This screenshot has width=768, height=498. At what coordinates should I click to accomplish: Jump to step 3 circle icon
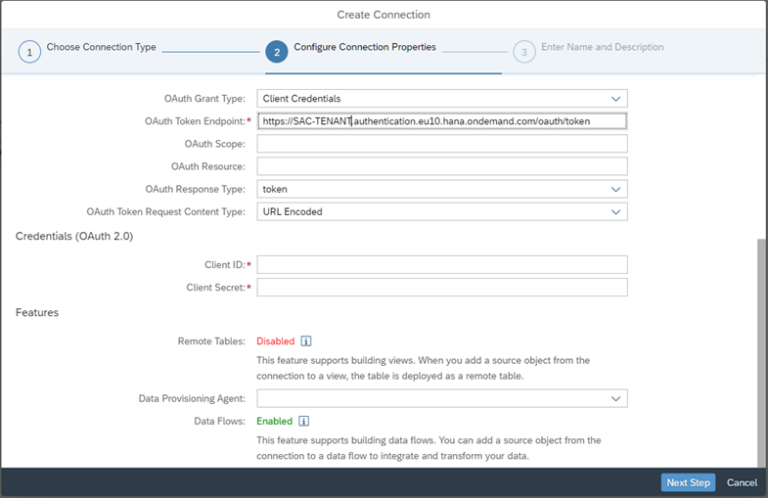point(524,52)
